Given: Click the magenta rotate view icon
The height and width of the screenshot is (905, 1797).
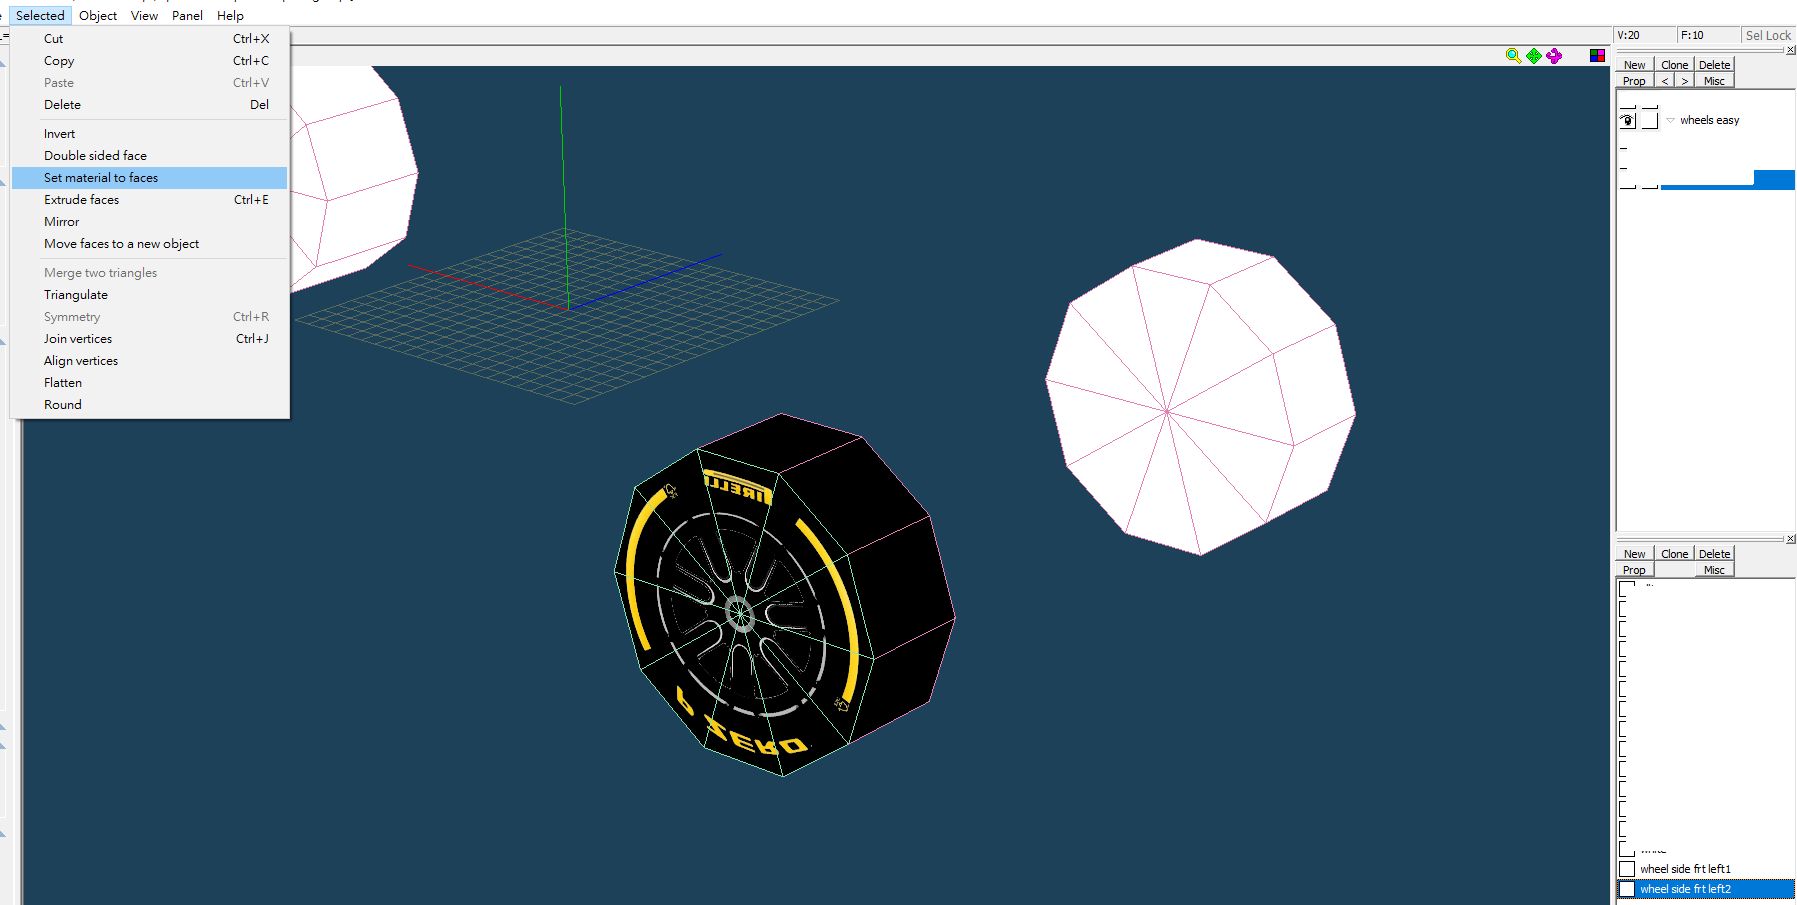Looking at the screenshot, I should (x=1554, y=56).
